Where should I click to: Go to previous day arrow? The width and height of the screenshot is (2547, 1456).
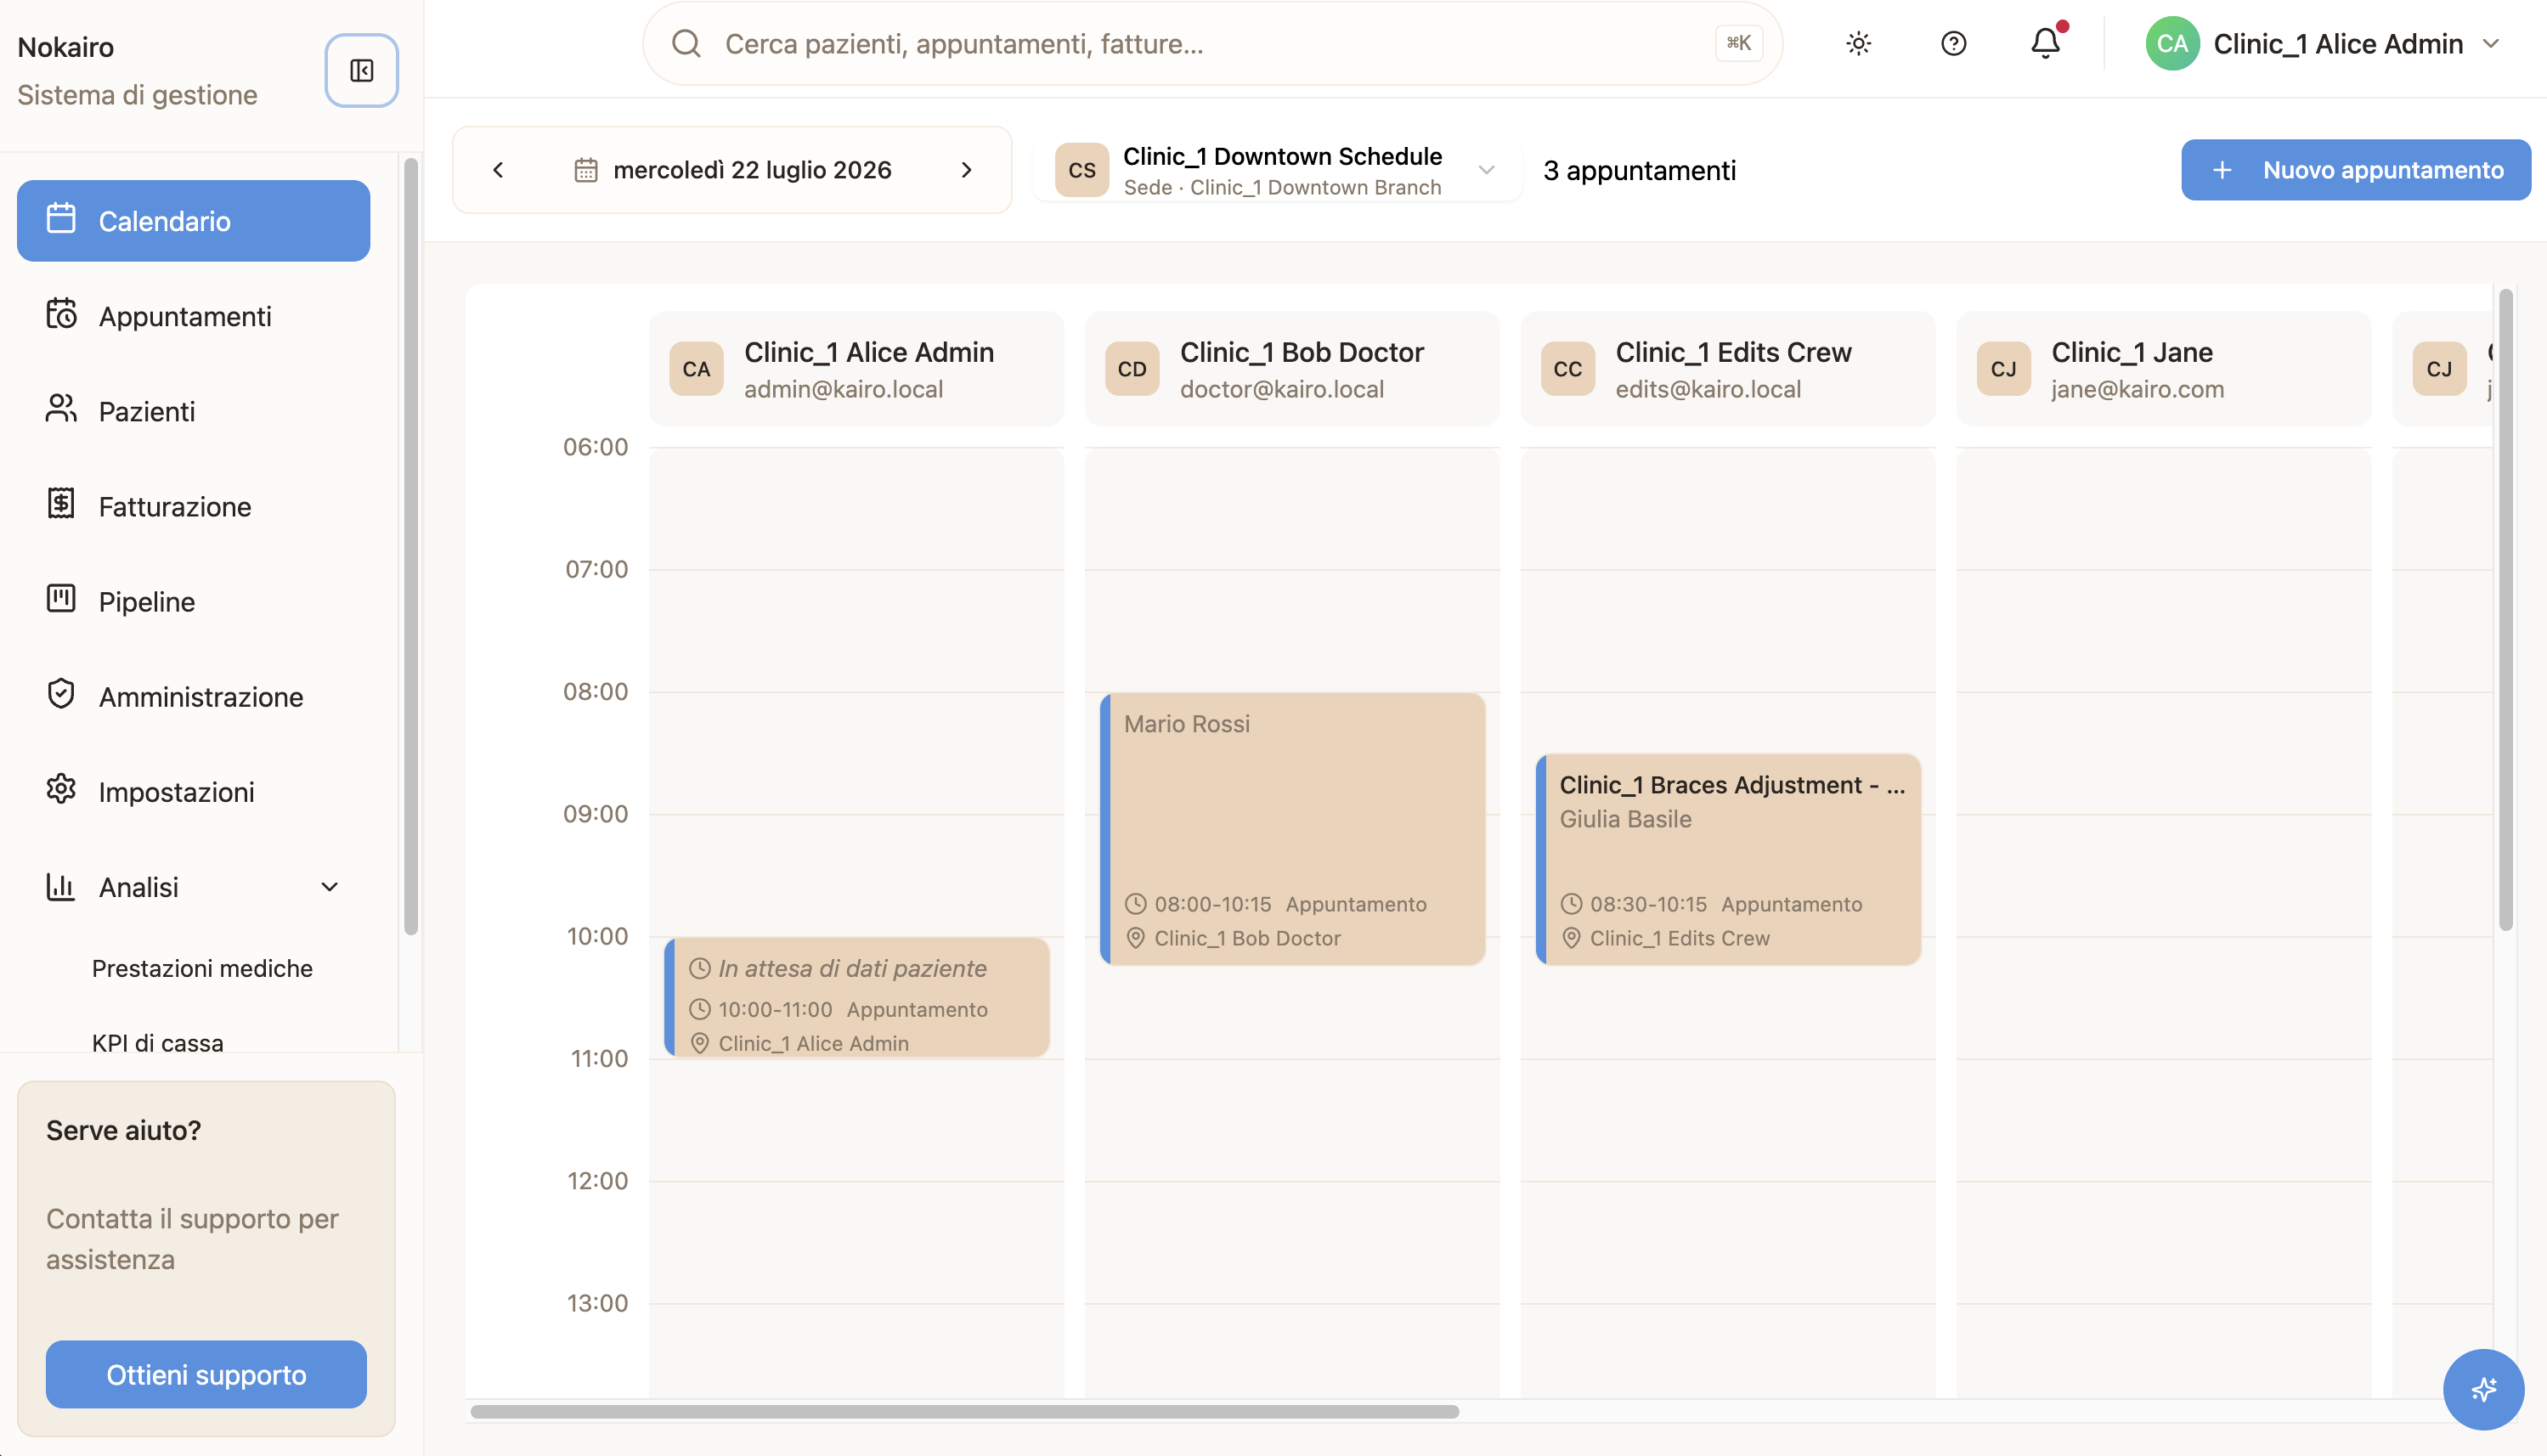click(x=498, y=170)
